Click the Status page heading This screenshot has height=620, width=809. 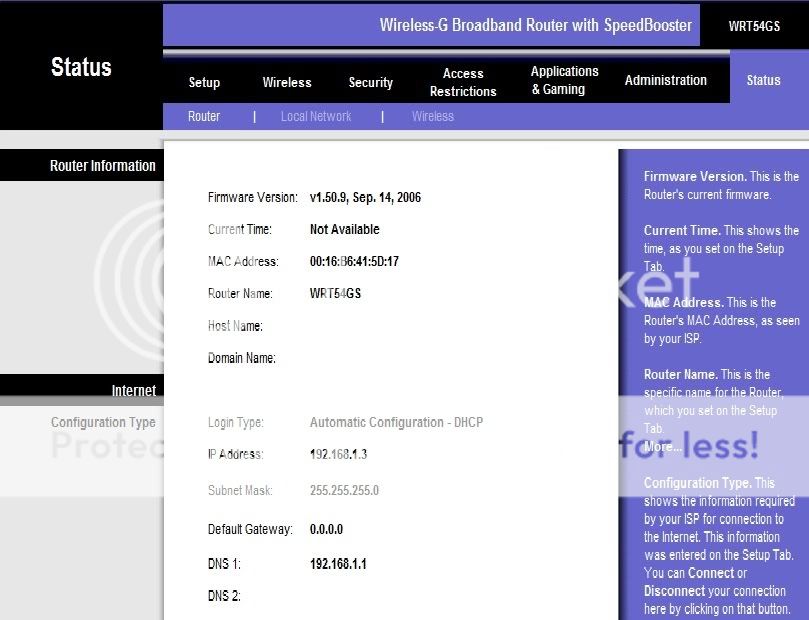[x=81, y=67]
